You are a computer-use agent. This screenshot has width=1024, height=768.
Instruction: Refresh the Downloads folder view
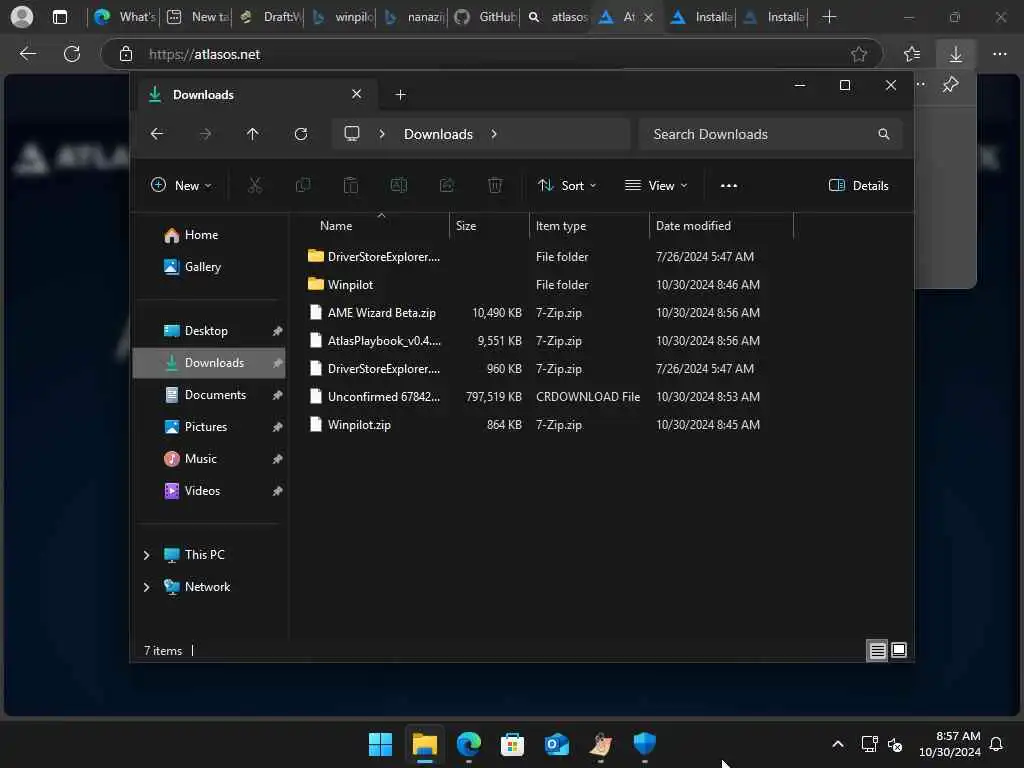click(x=301, y=134)
